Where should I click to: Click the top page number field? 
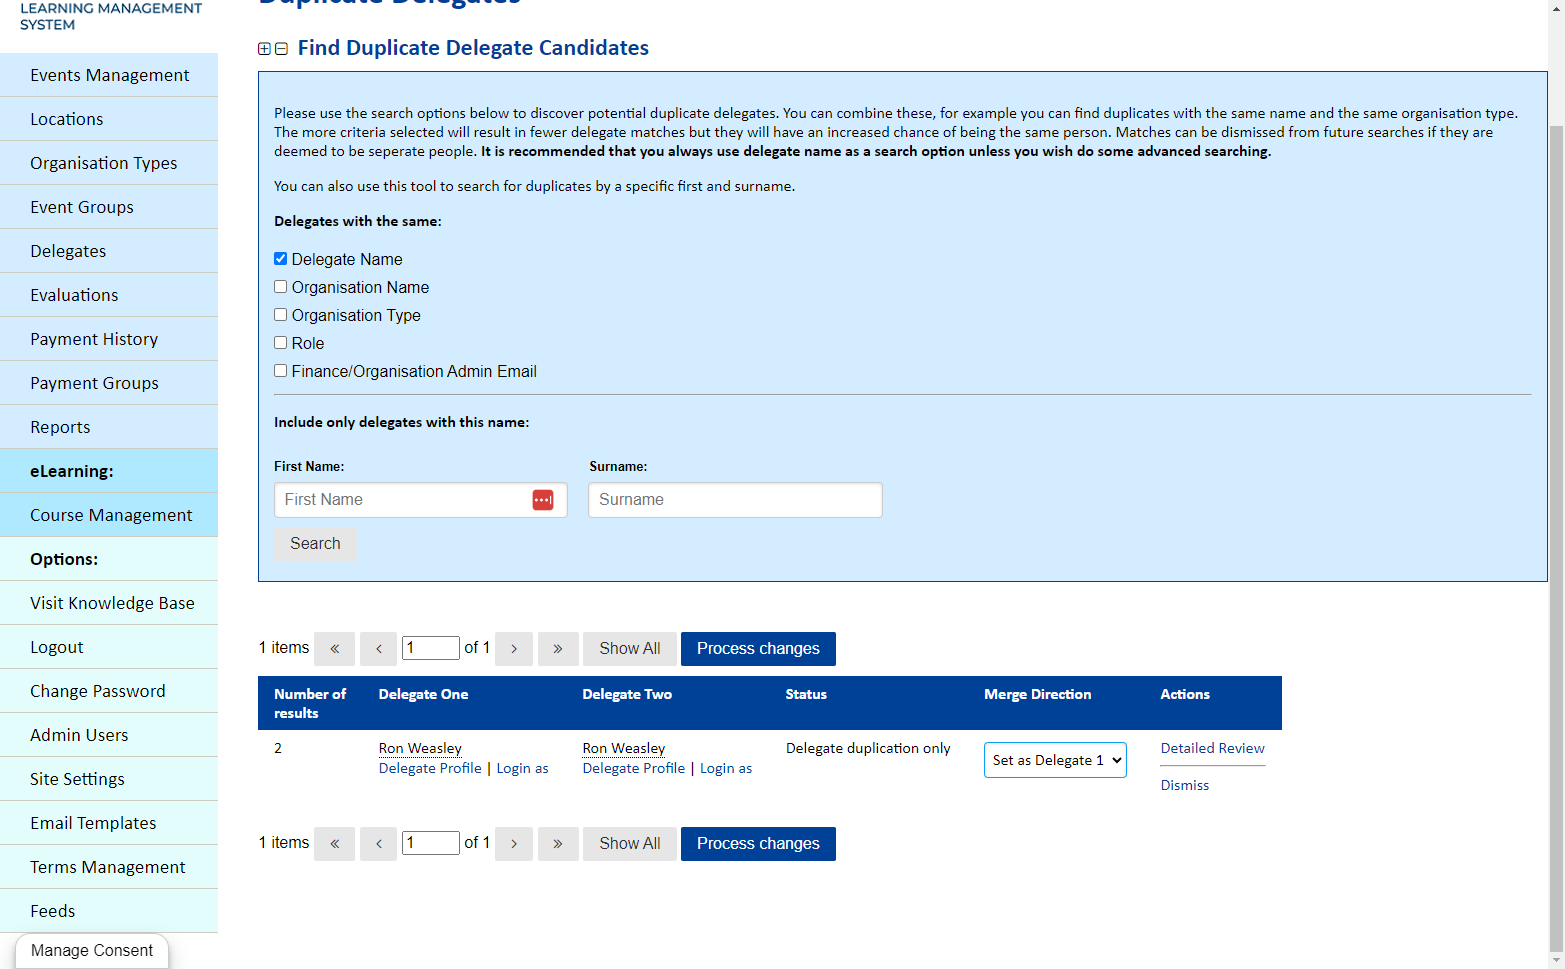(x=431, y=648)
